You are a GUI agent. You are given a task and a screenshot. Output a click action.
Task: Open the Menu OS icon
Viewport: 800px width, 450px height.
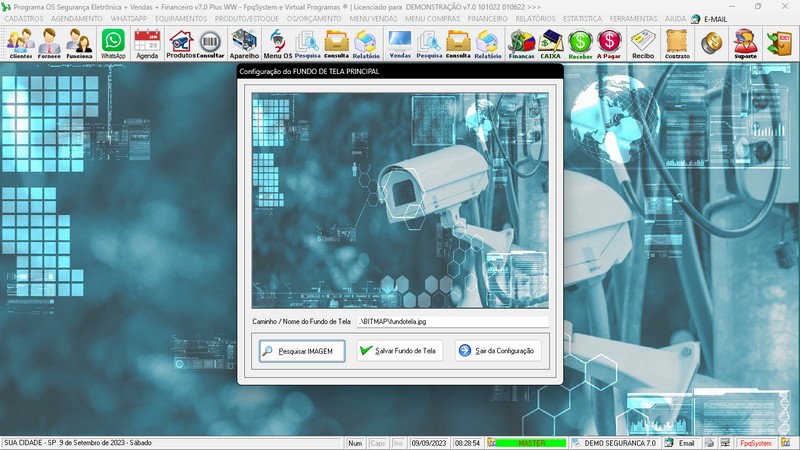[x=278, y=43]
